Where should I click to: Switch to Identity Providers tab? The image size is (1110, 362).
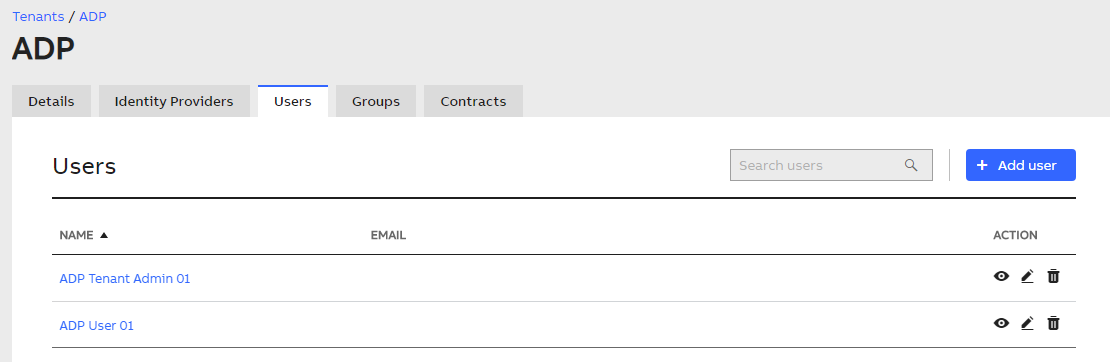(x=174, y=101)
